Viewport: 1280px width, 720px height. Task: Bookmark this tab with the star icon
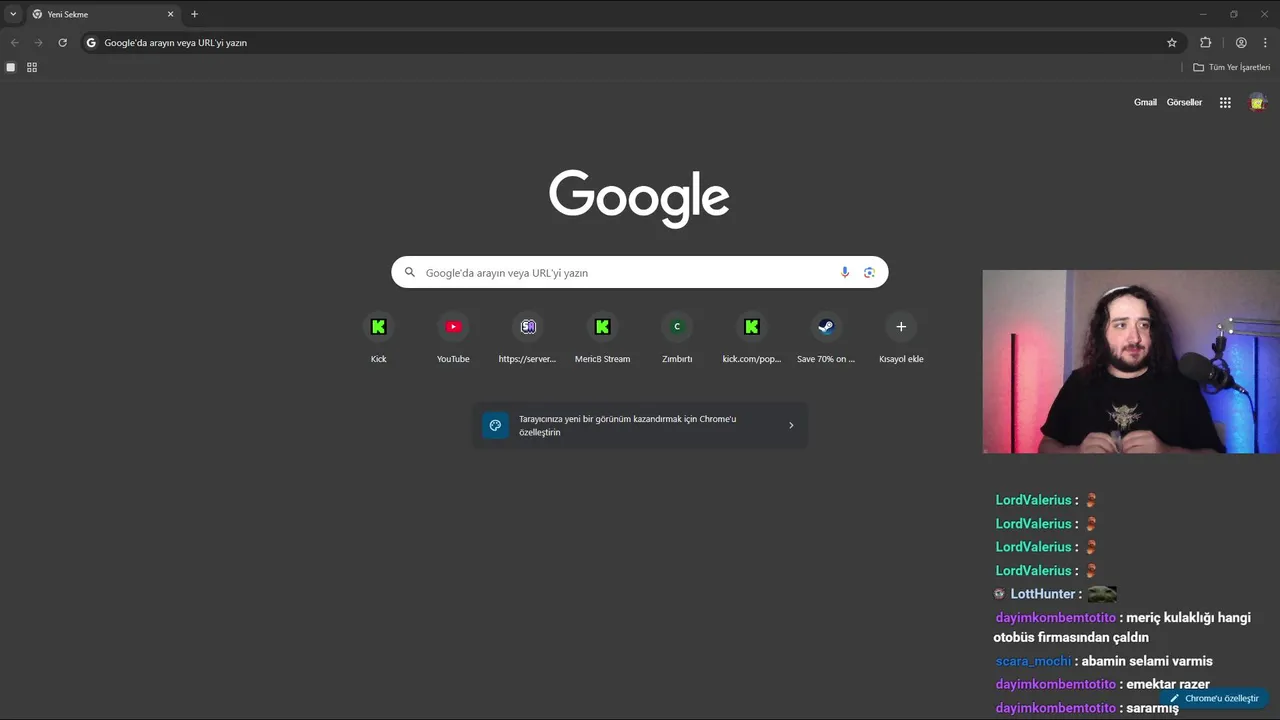(1172, 43)
